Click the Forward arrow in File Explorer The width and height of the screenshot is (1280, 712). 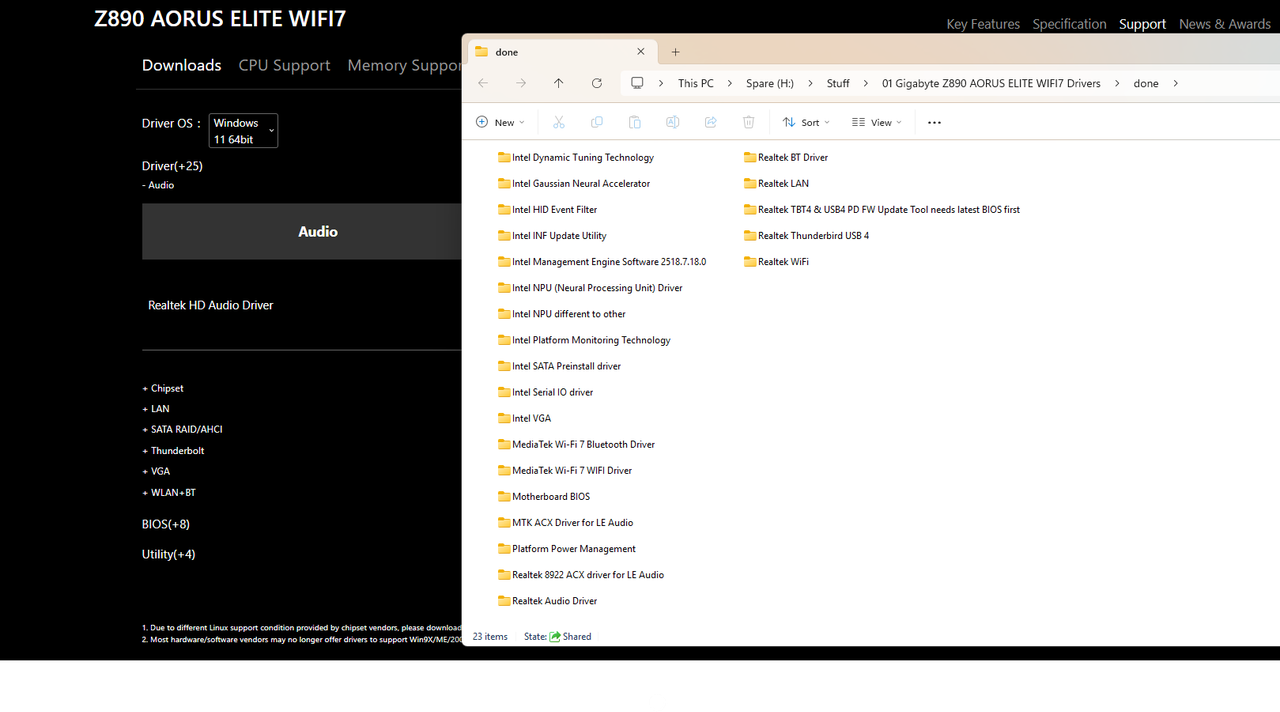521,83
